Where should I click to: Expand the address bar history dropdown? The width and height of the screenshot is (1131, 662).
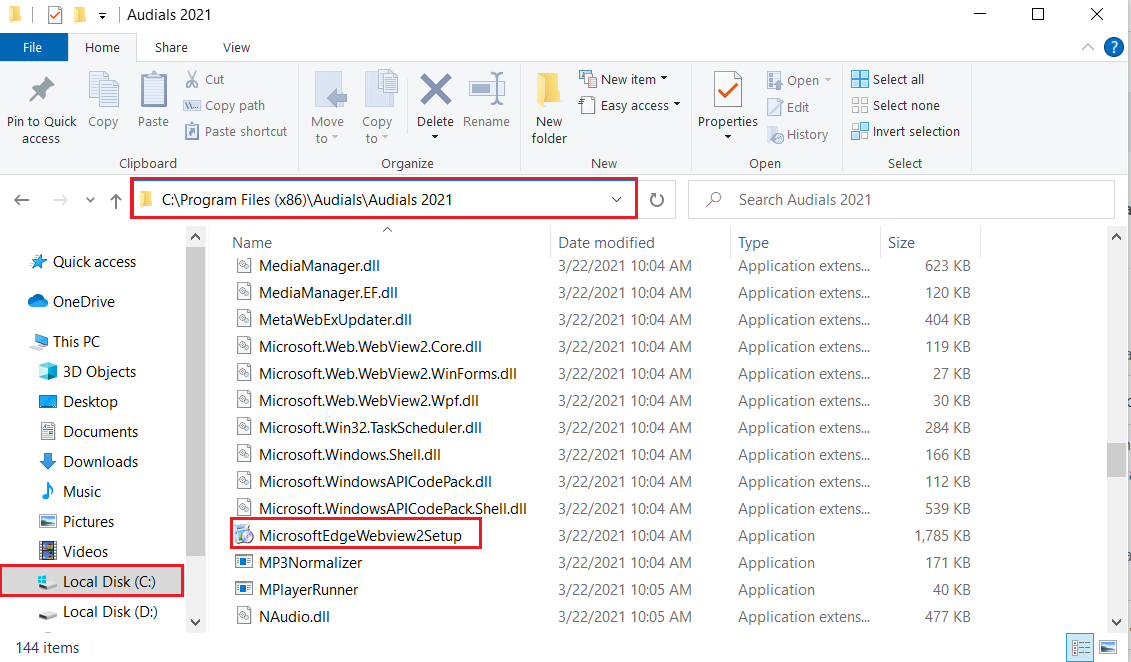coord(617,200)
